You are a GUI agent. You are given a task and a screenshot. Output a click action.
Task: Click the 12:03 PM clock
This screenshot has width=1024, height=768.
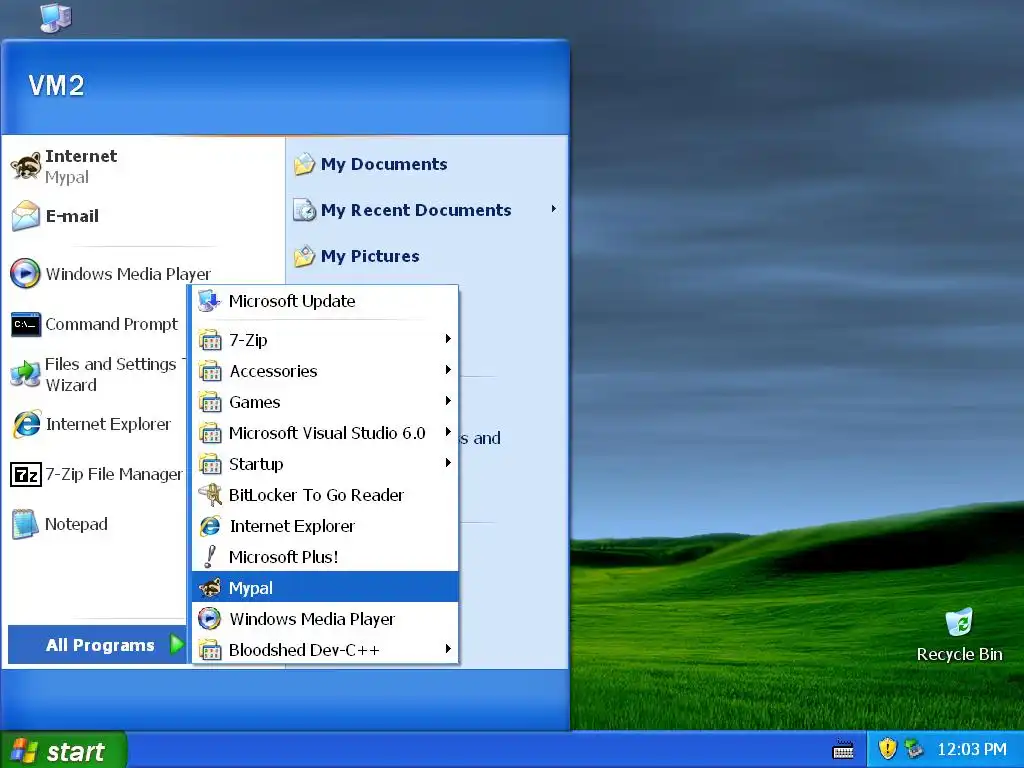pyautogui.click(x=972, y=749)
